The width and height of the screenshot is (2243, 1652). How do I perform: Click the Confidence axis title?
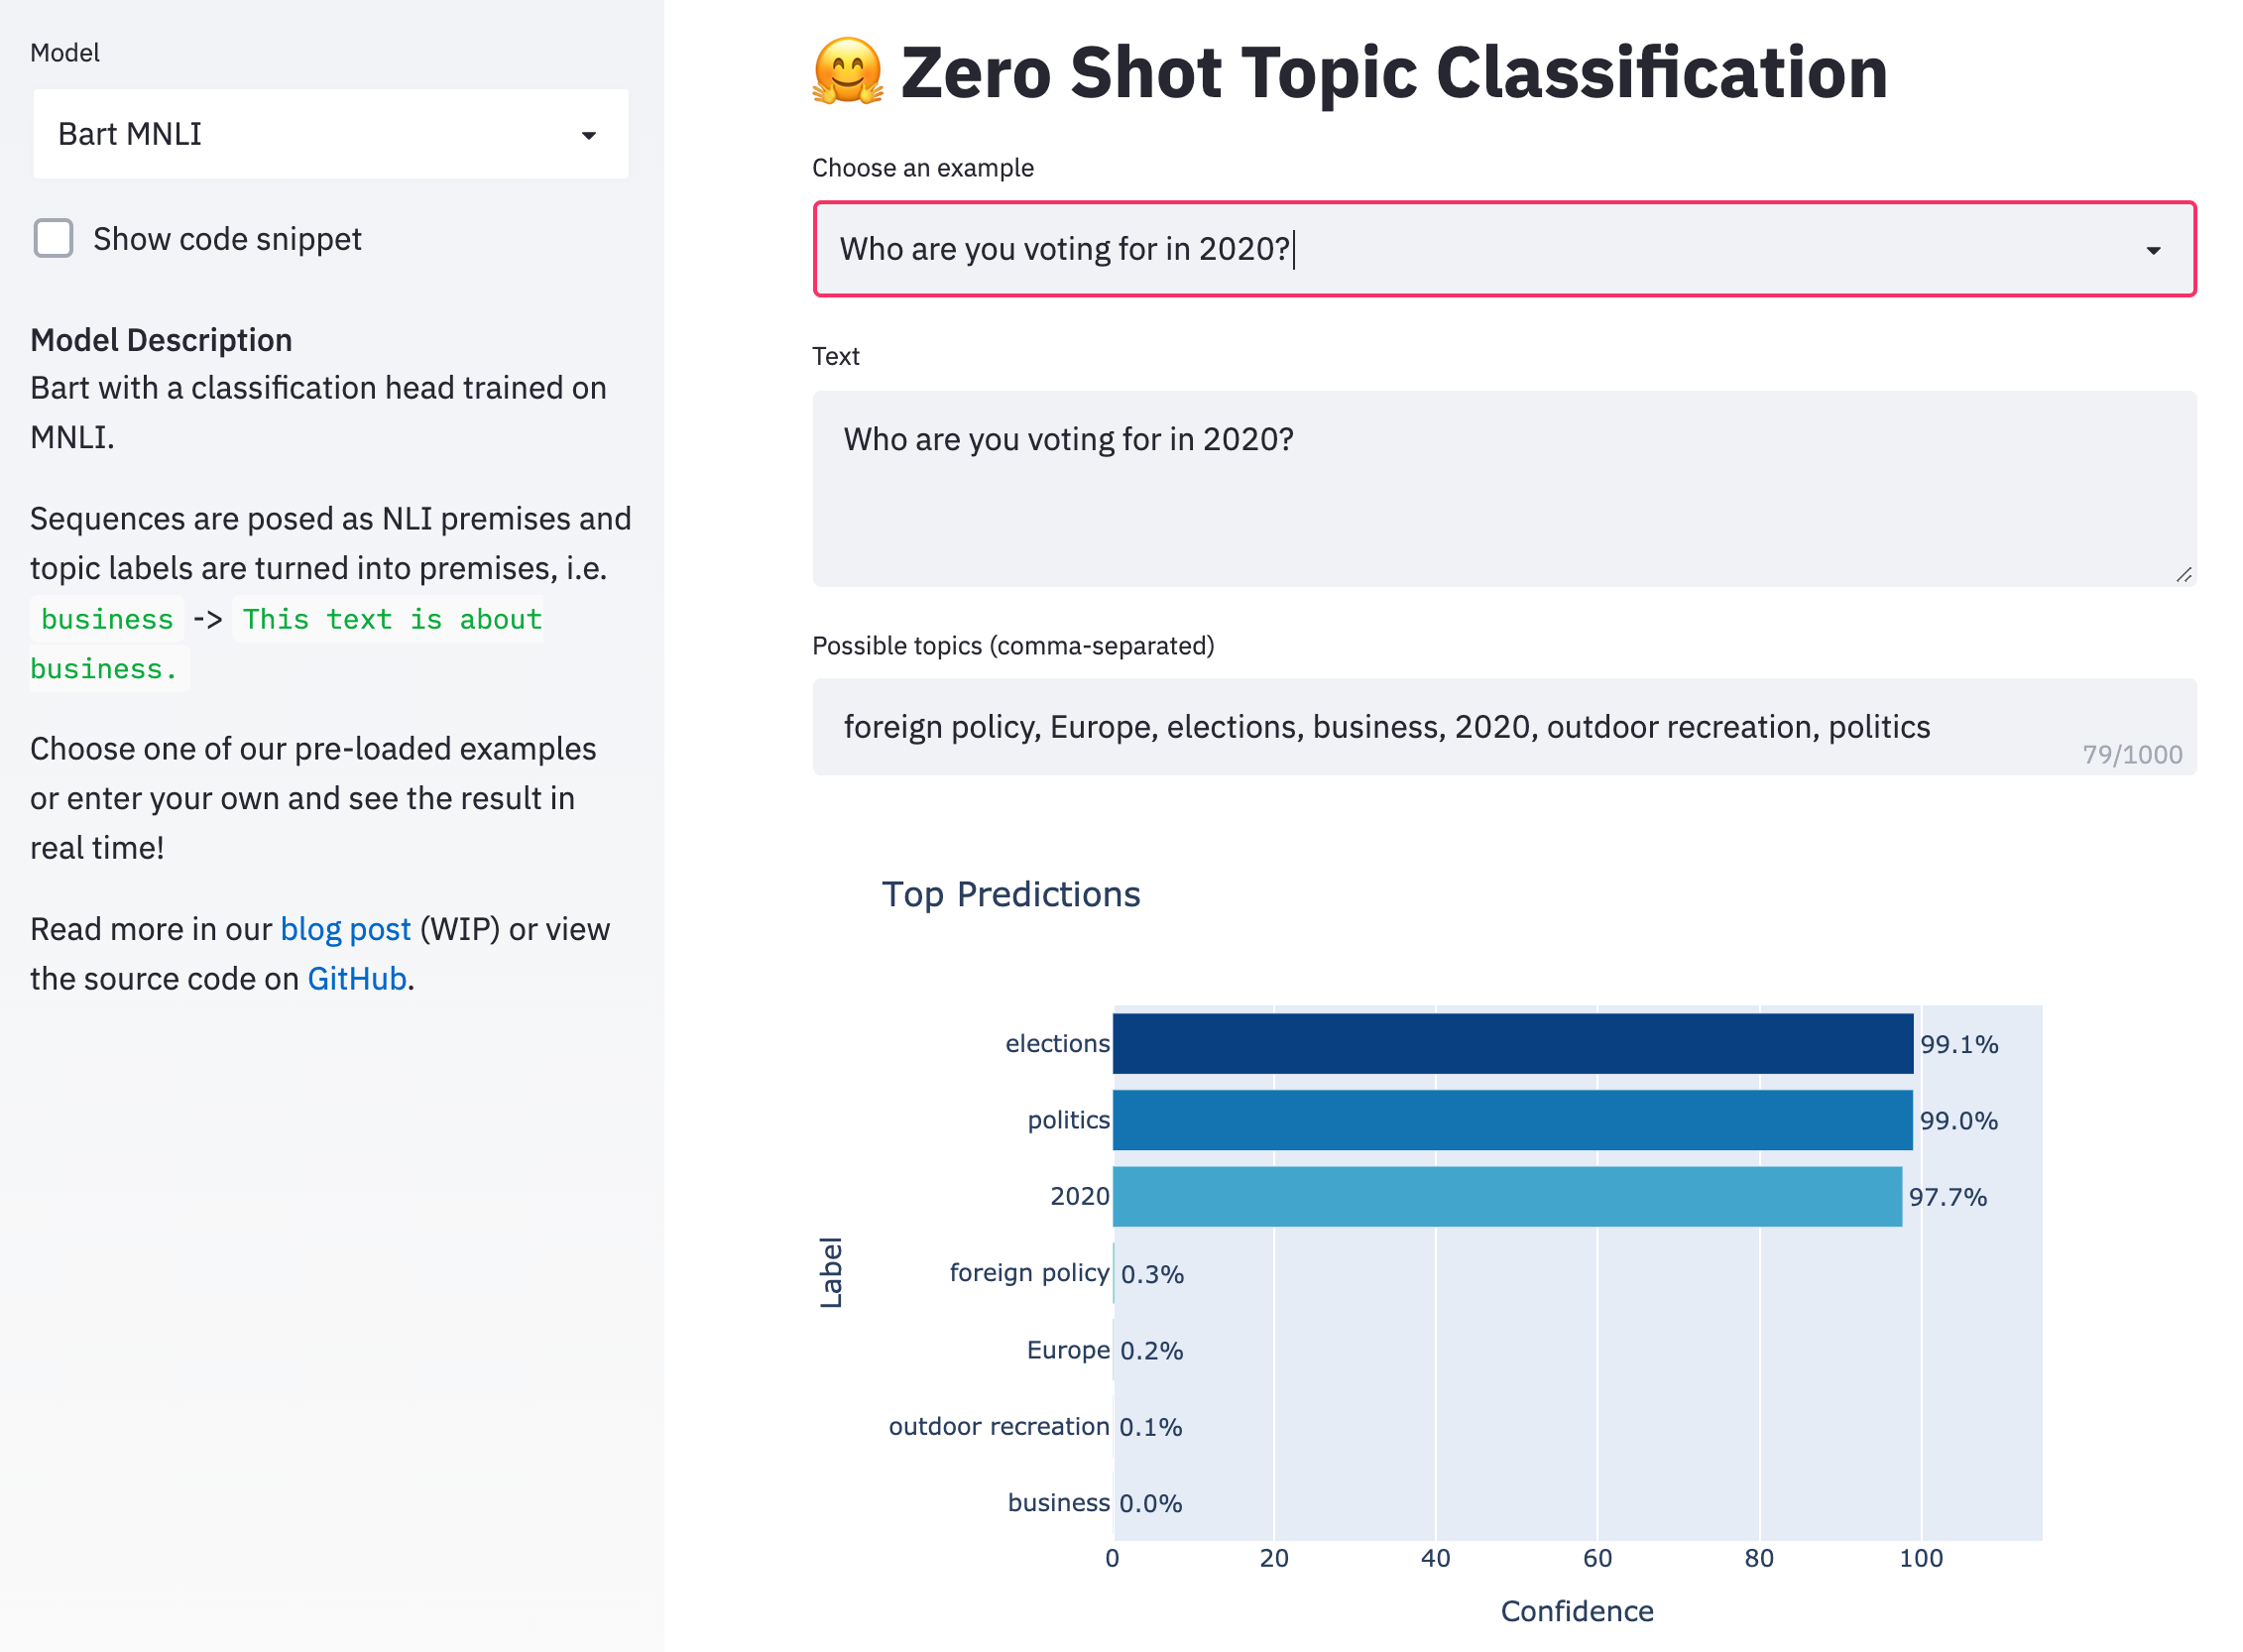pos(1576,1611)
